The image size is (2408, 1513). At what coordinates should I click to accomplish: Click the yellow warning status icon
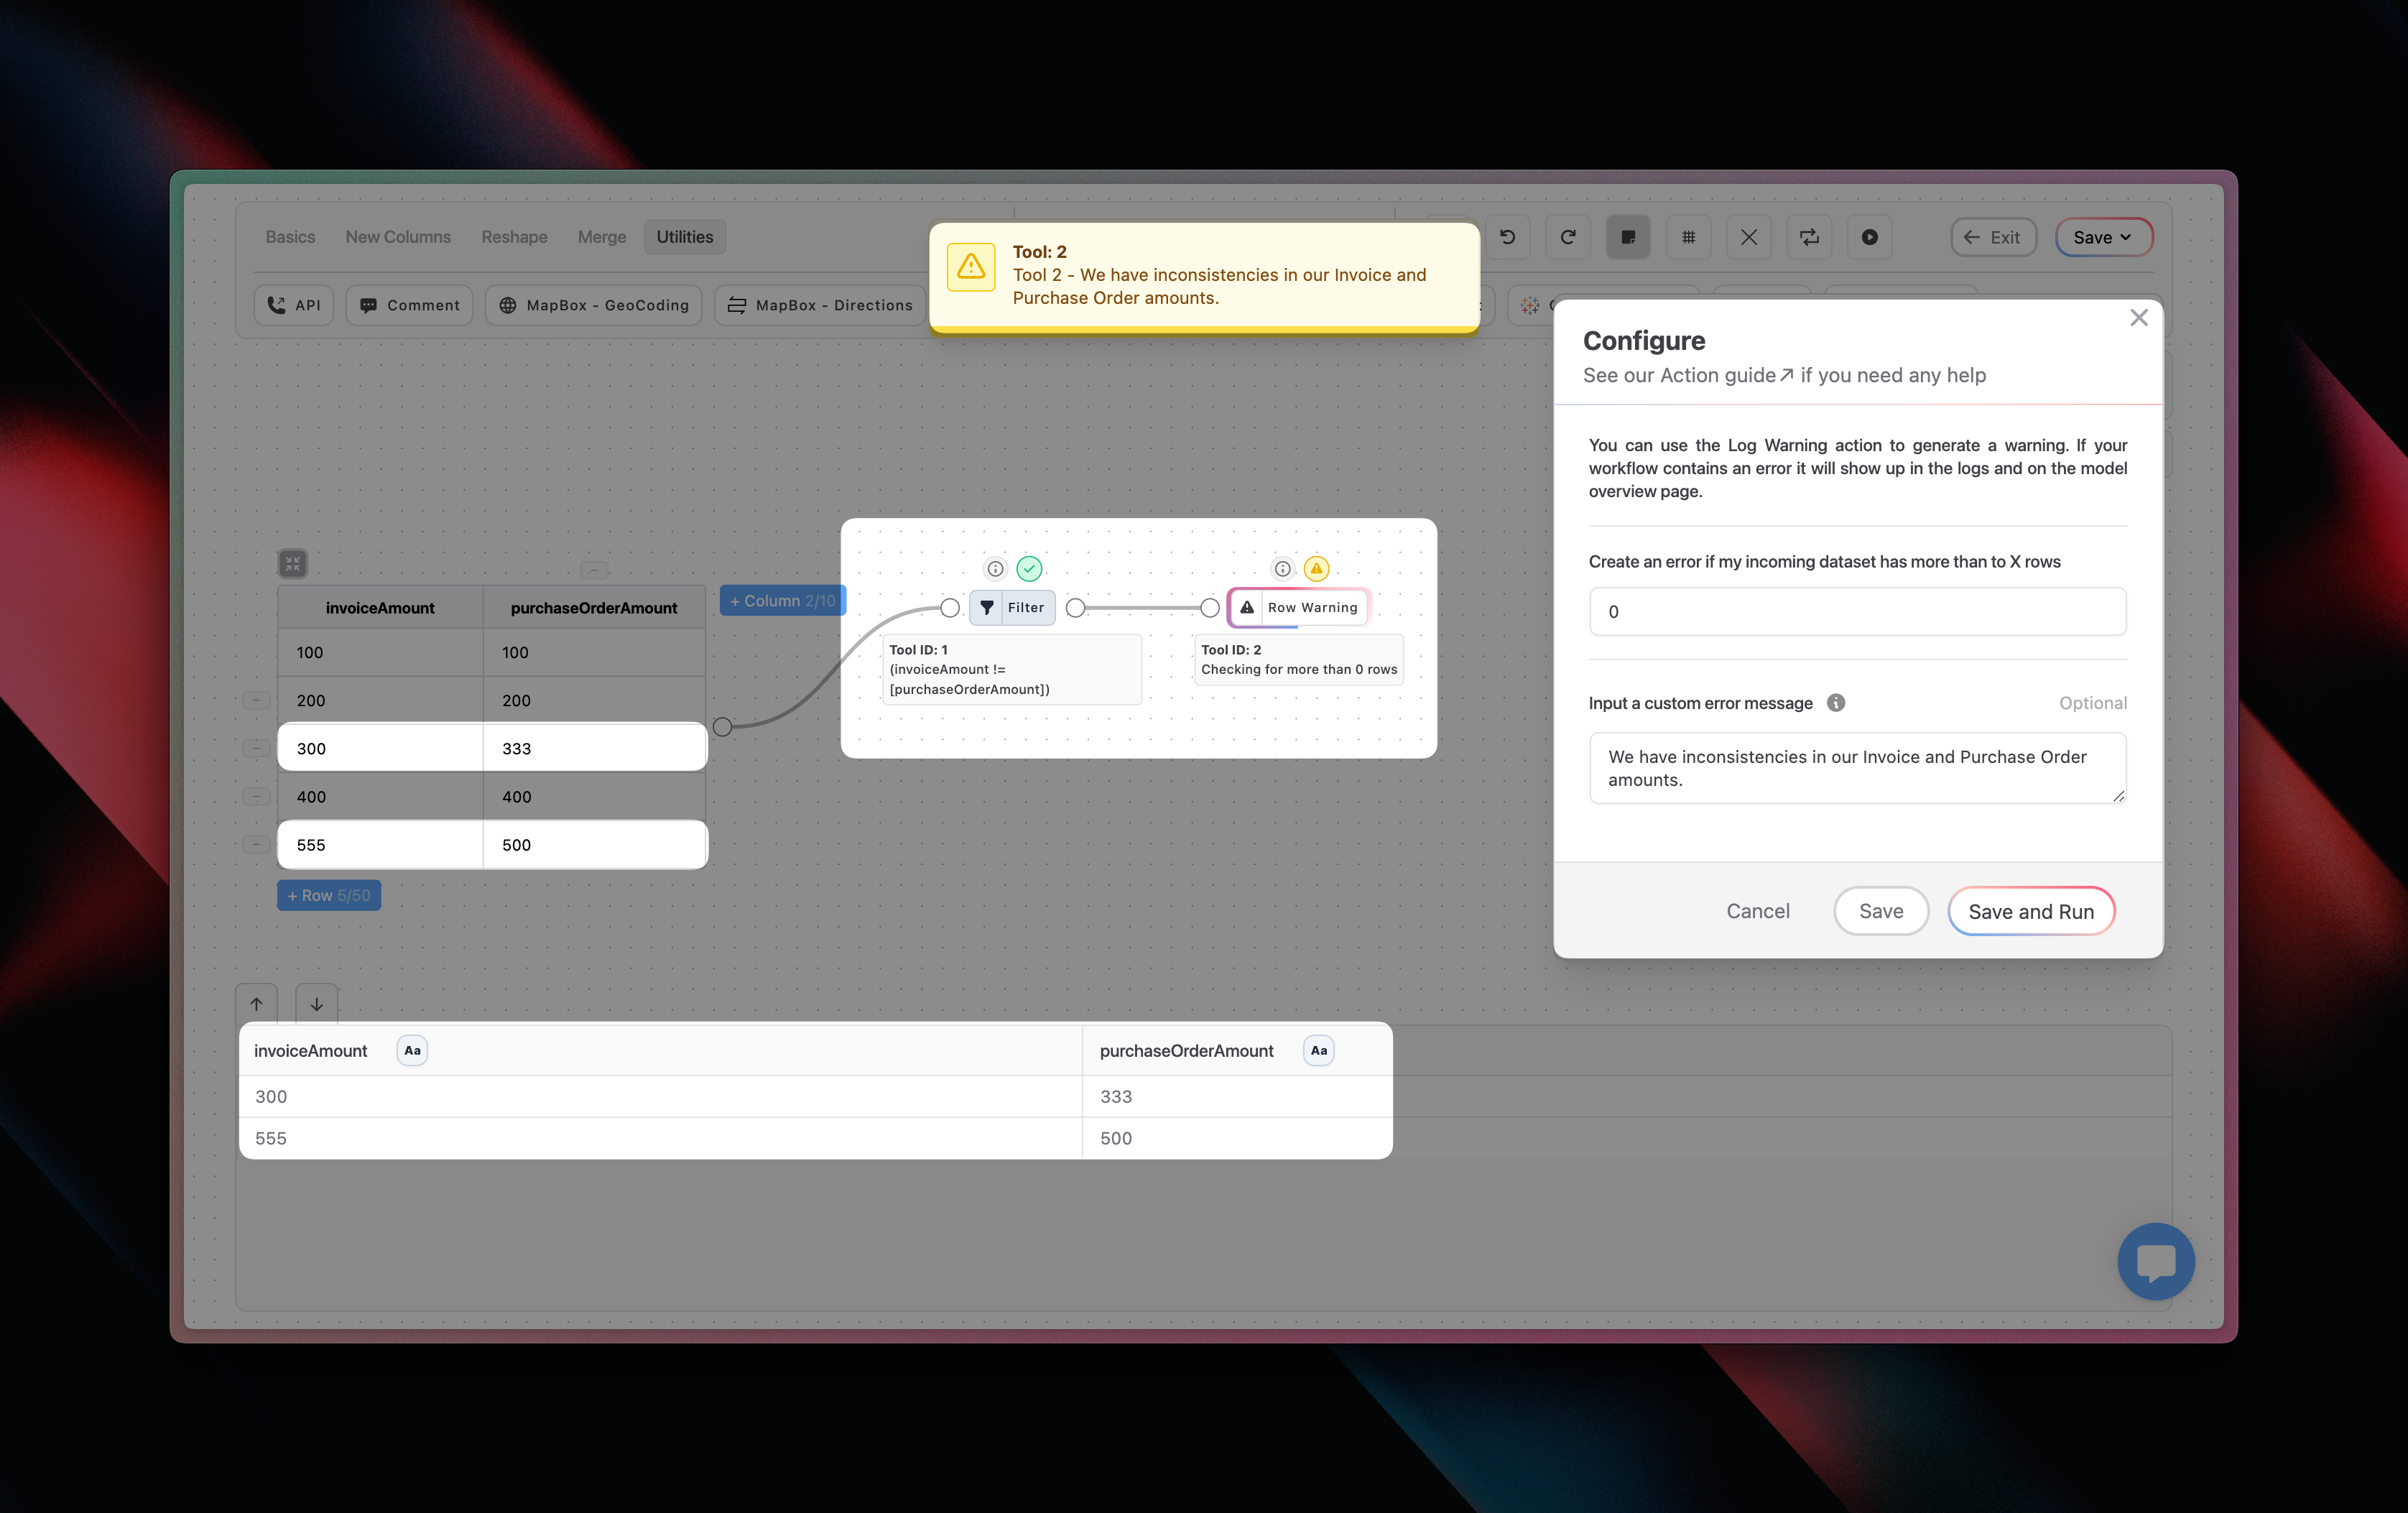pyautogui.click(x=1316, y=569)
